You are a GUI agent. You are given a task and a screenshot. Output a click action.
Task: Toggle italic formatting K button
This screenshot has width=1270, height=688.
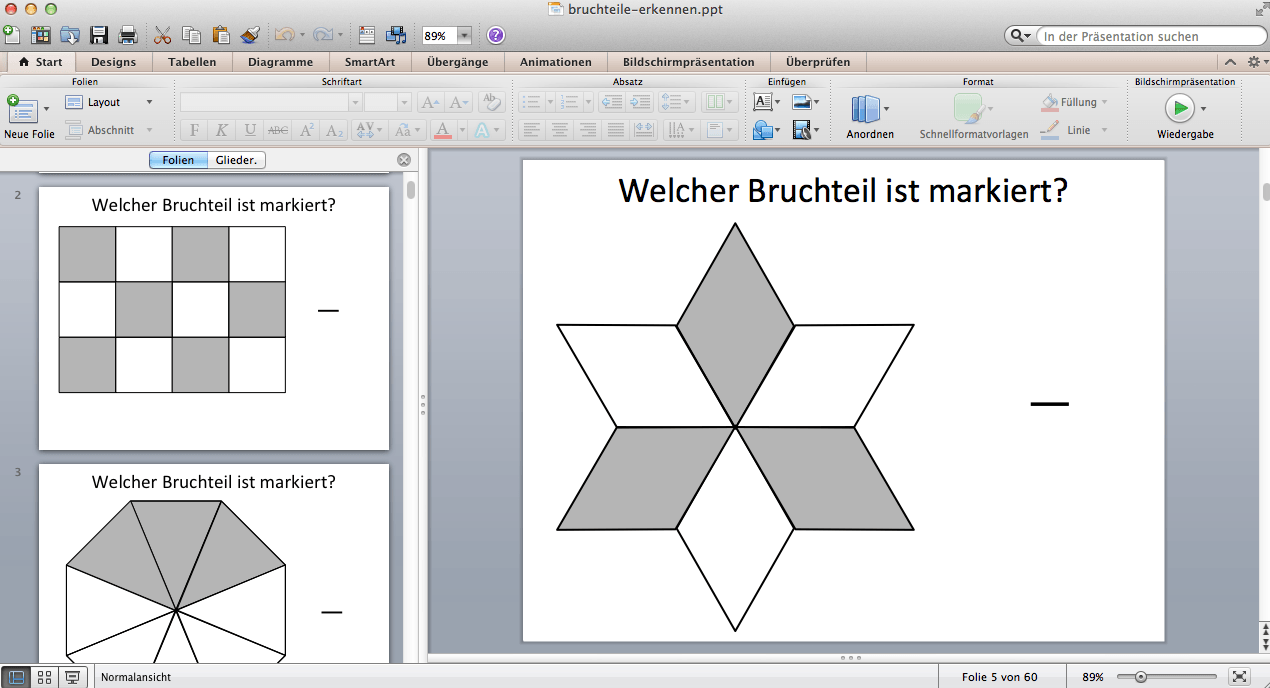(x=222, y=130)
